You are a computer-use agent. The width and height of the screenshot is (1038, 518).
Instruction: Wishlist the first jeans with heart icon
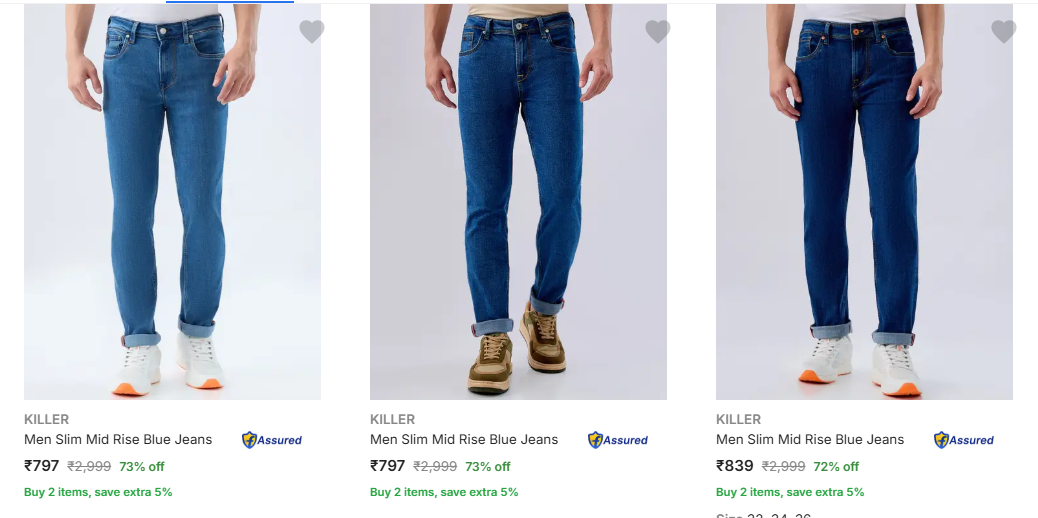point(312,32)
